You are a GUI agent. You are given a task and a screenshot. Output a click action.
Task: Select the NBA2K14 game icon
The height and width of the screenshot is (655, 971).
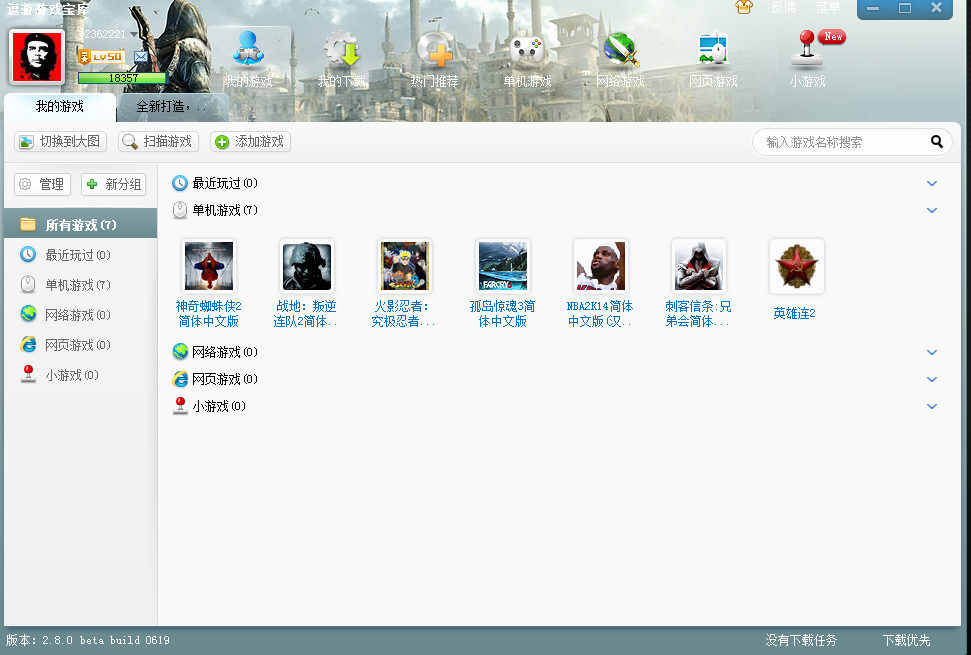(600, 266)
